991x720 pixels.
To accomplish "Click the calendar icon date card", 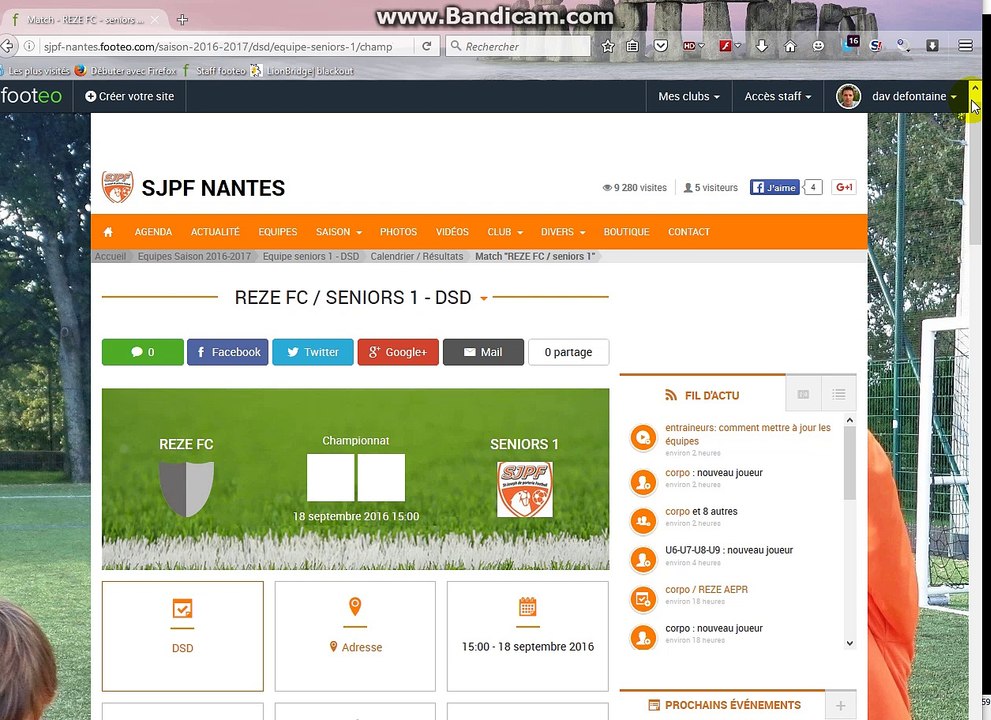I will tap(528, 636).
